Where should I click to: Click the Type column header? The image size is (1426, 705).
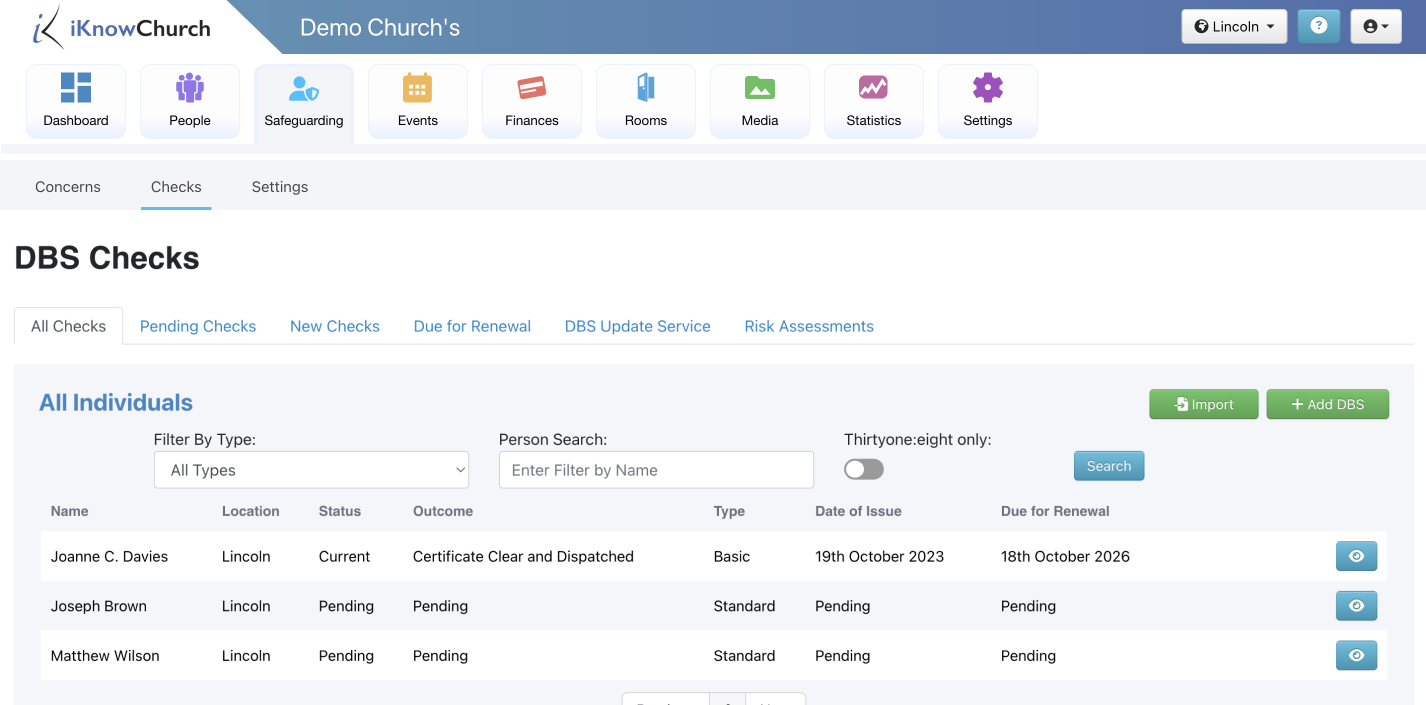coord(729,511)
